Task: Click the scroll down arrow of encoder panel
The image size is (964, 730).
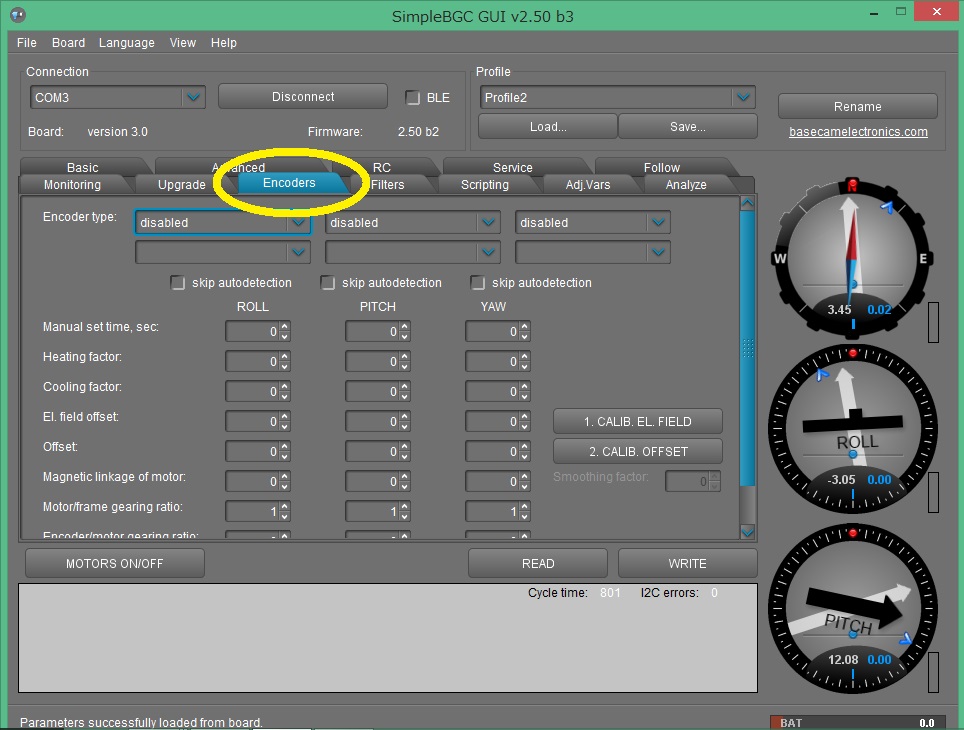Action: (748, 533)
